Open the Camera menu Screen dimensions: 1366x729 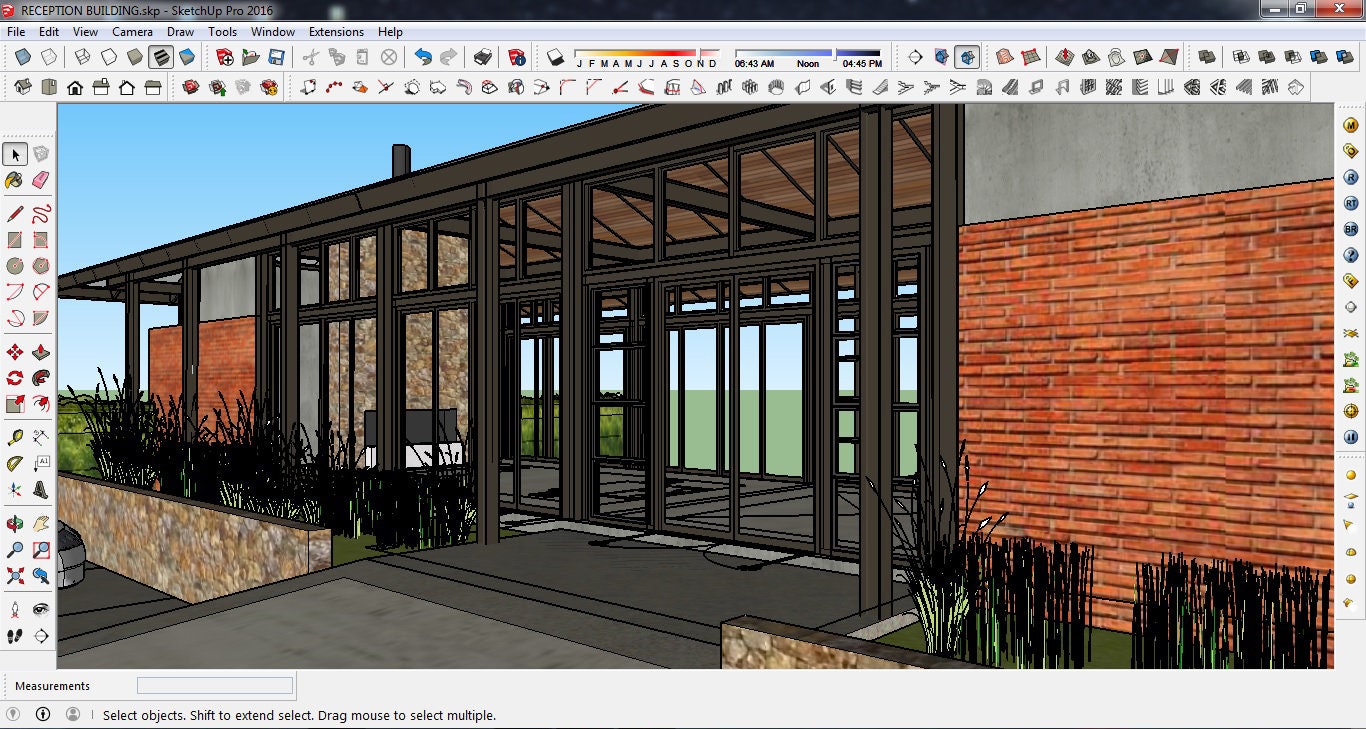pyautogui.click(x=132, y=31)
